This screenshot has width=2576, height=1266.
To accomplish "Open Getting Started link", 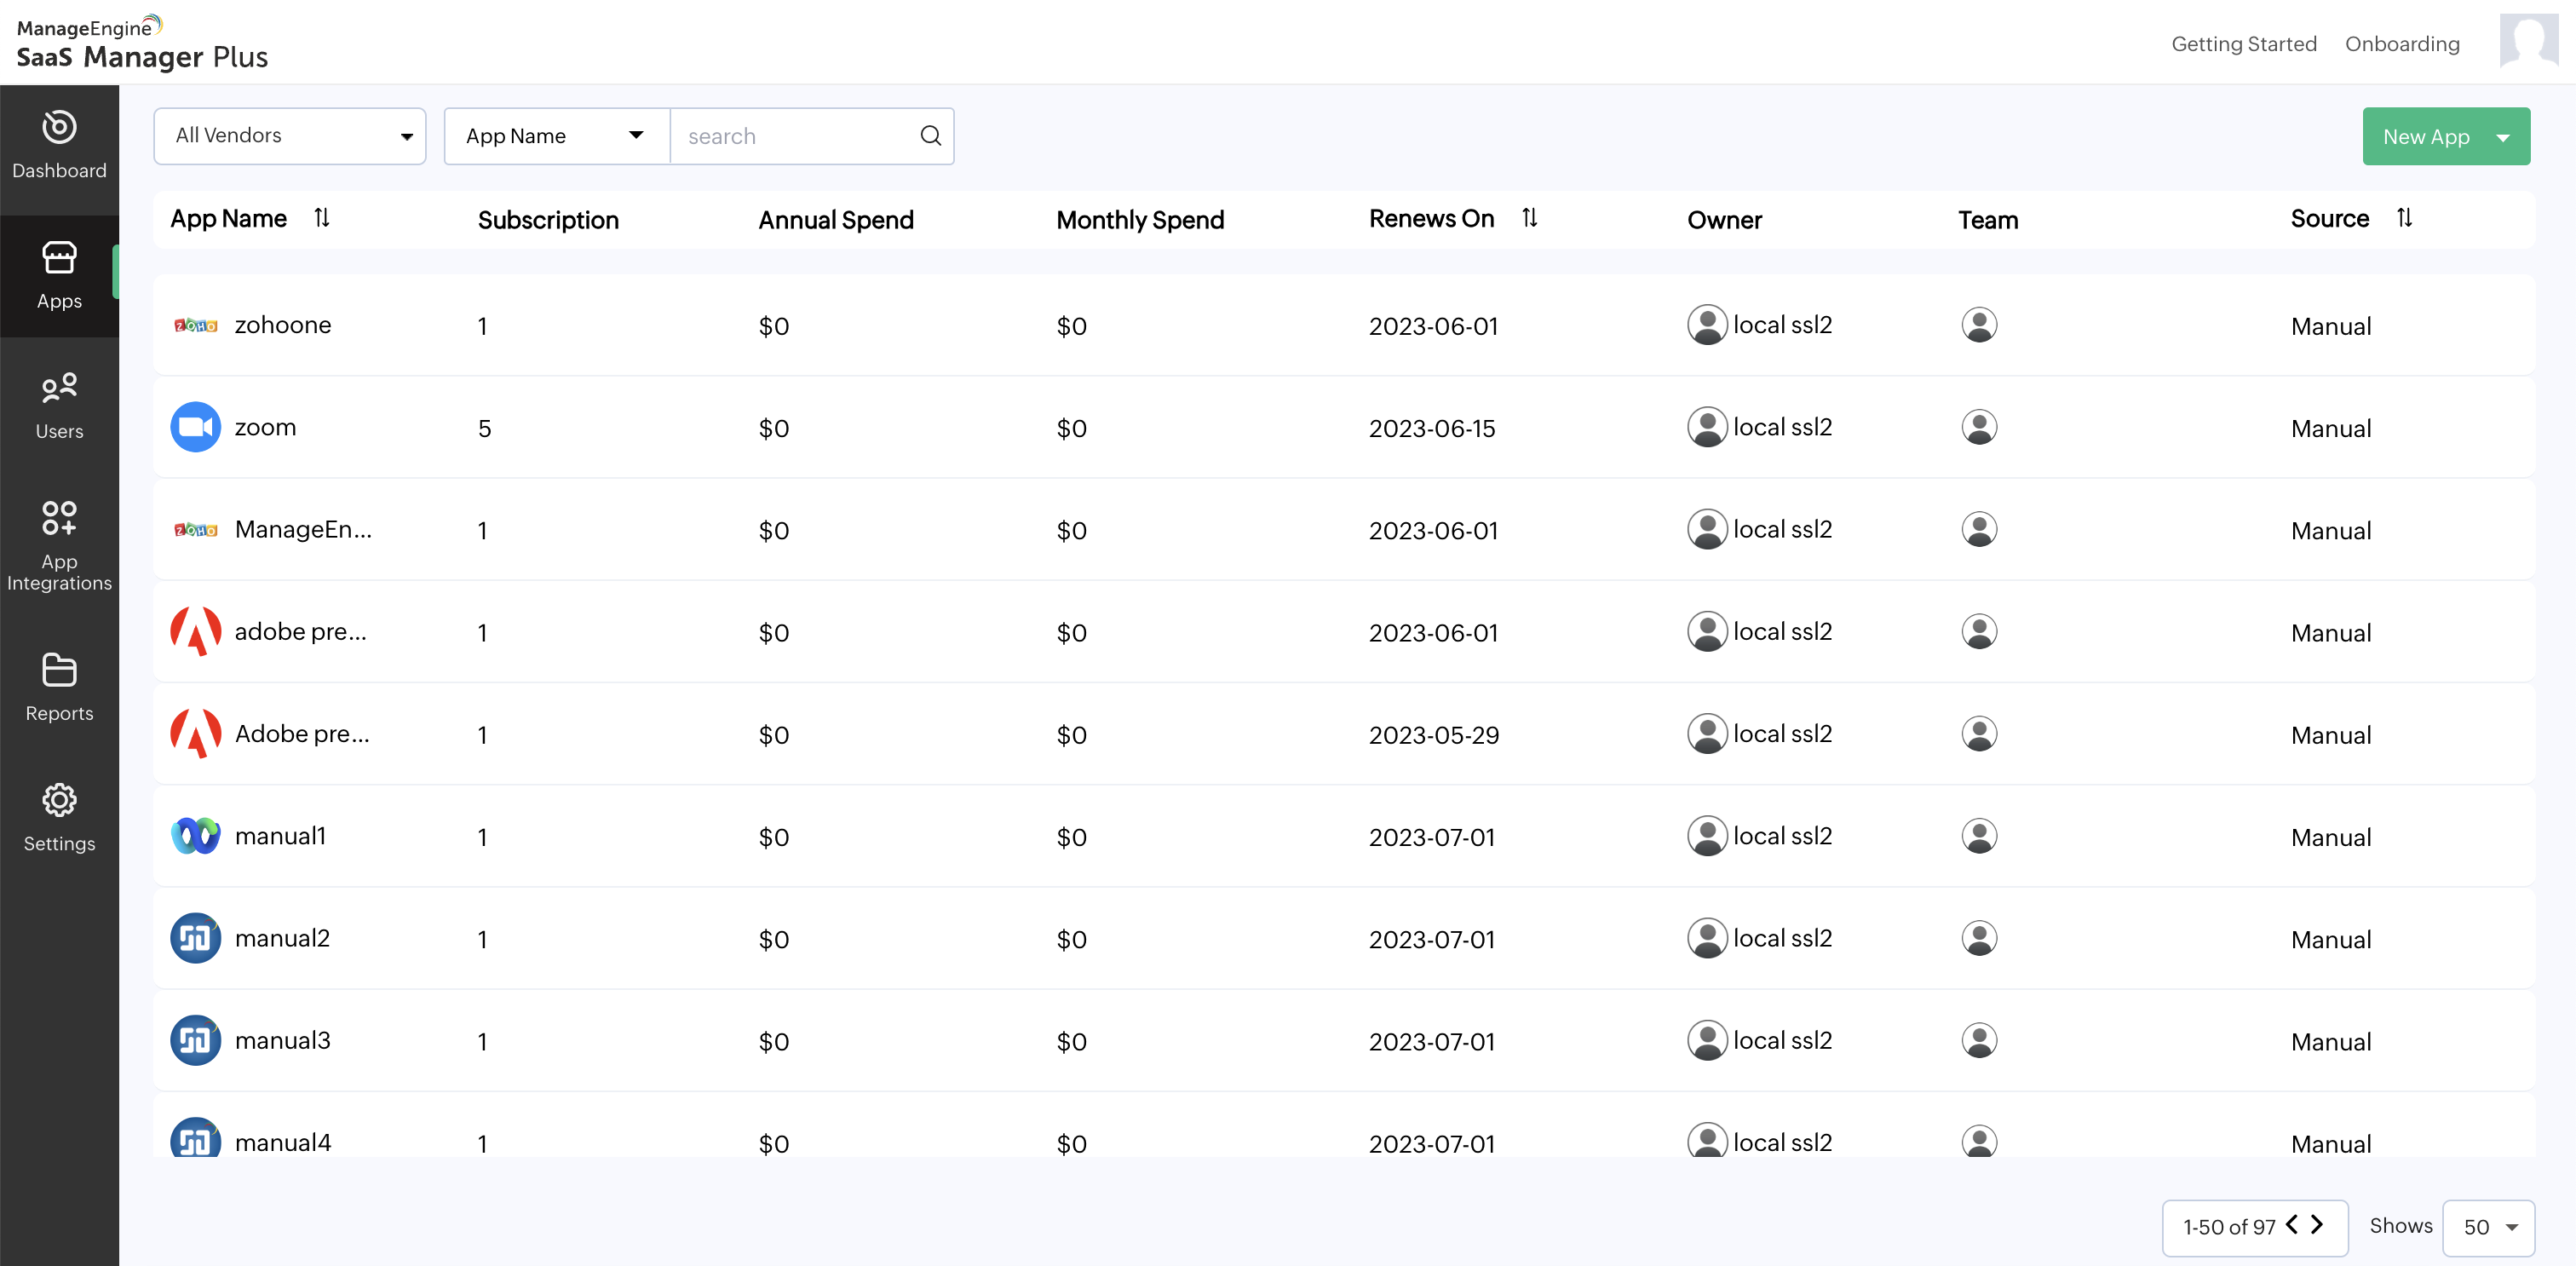I will pyautogui.click(x=2243, y=44).
